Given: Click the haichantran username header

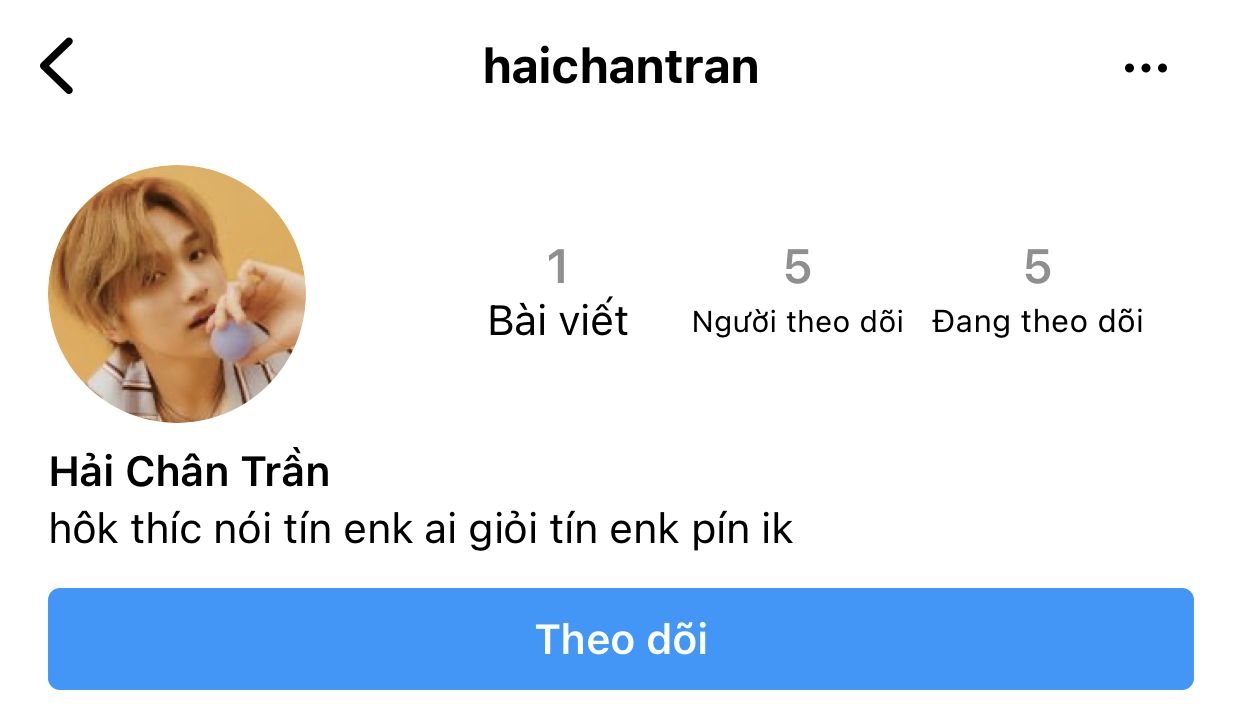Looking at the screenshot, I should (x=621, y=67).
